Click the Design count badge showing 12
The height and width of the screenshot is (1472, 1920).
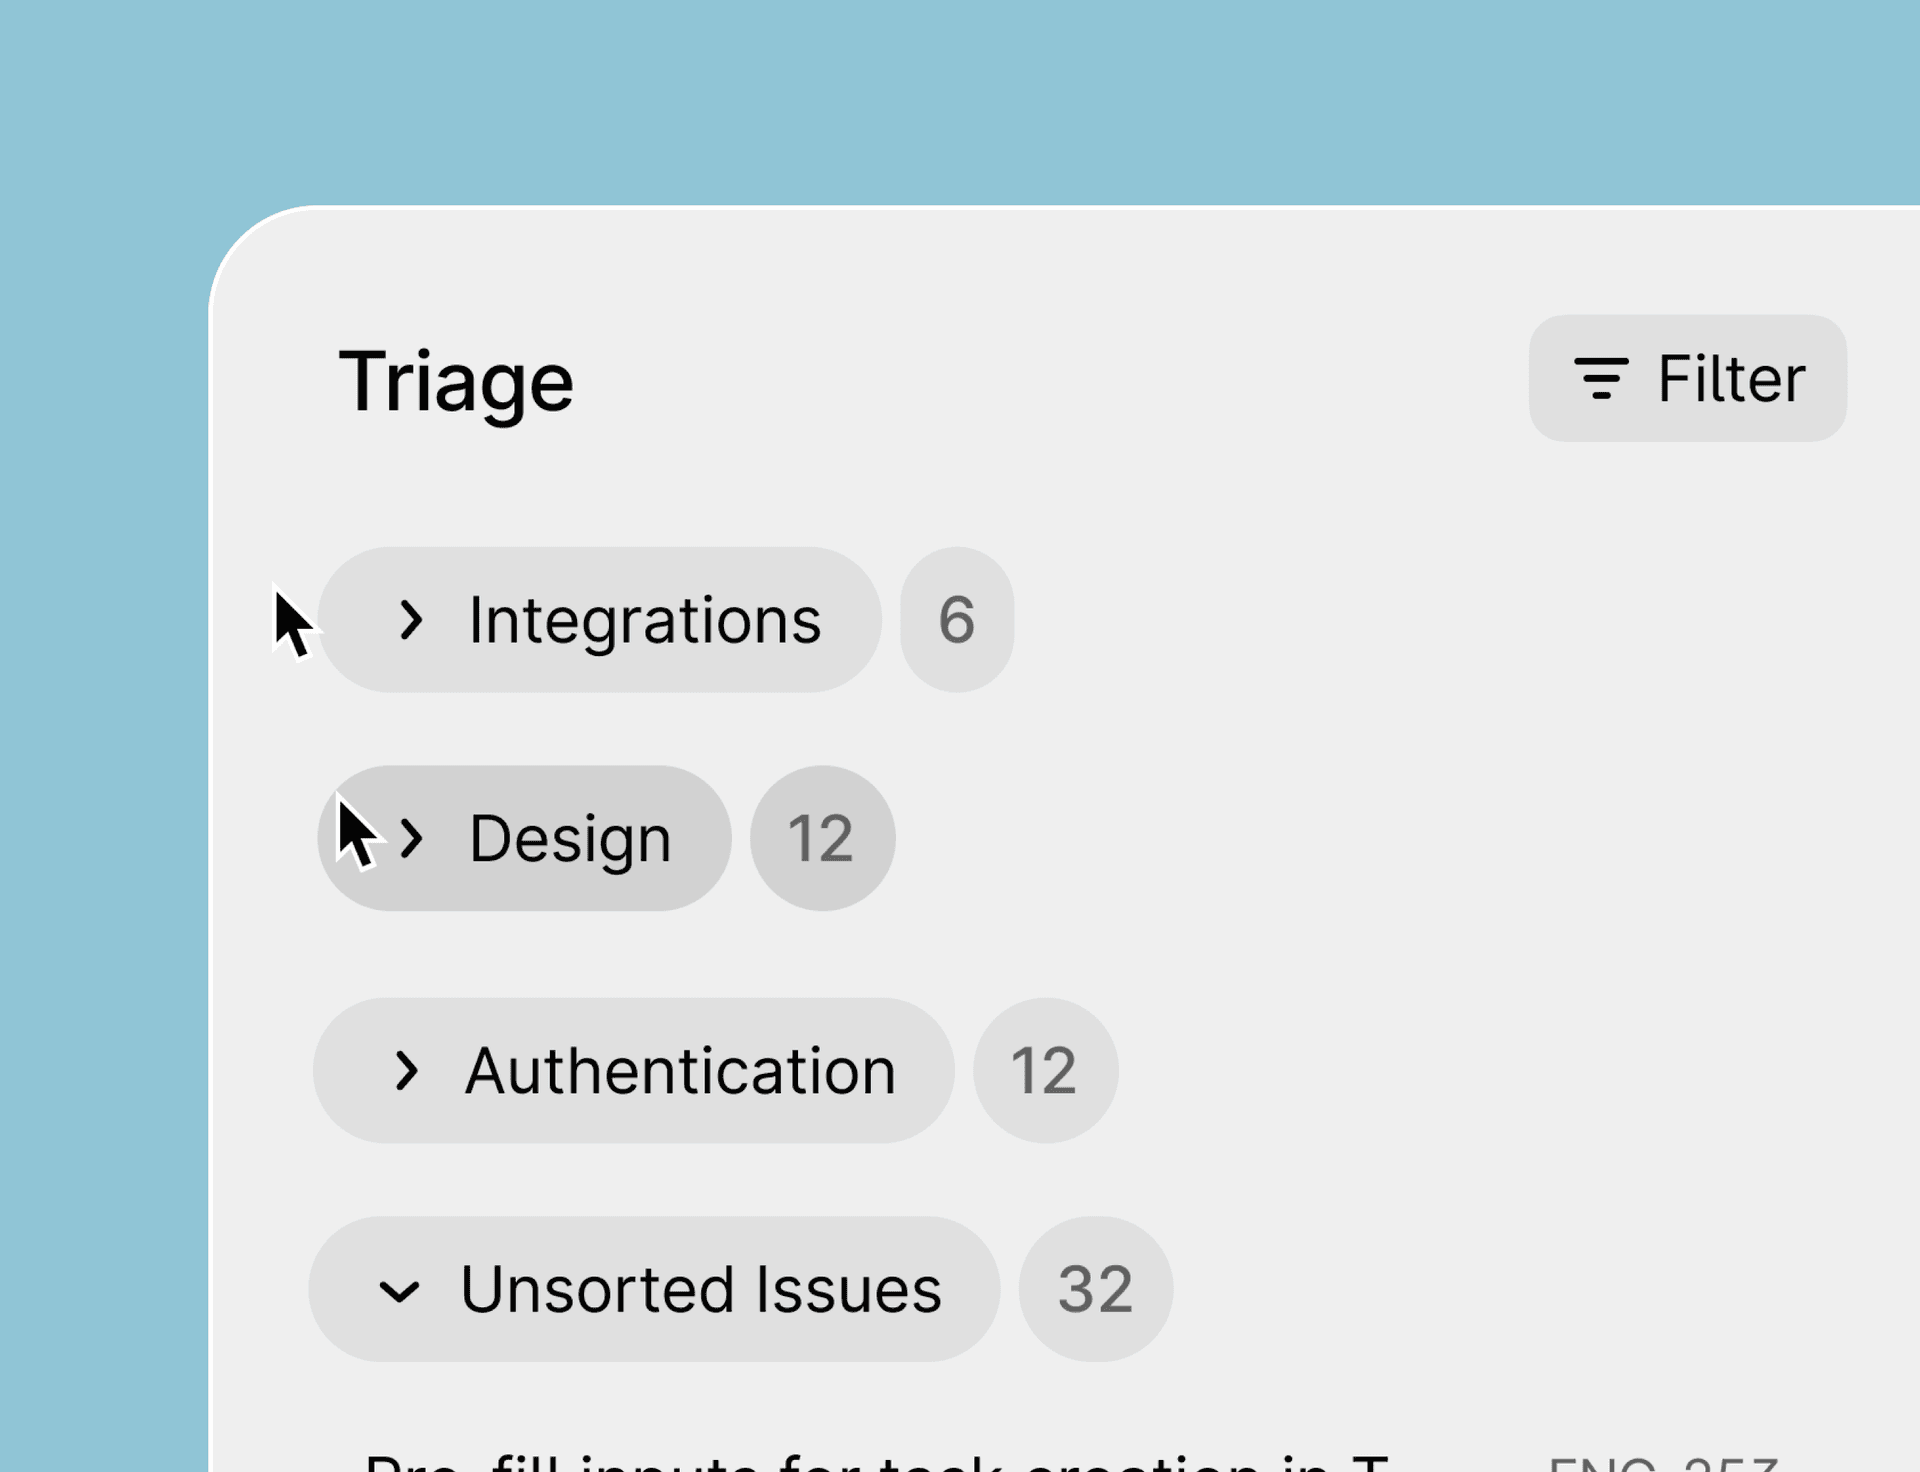coord(822,839)
